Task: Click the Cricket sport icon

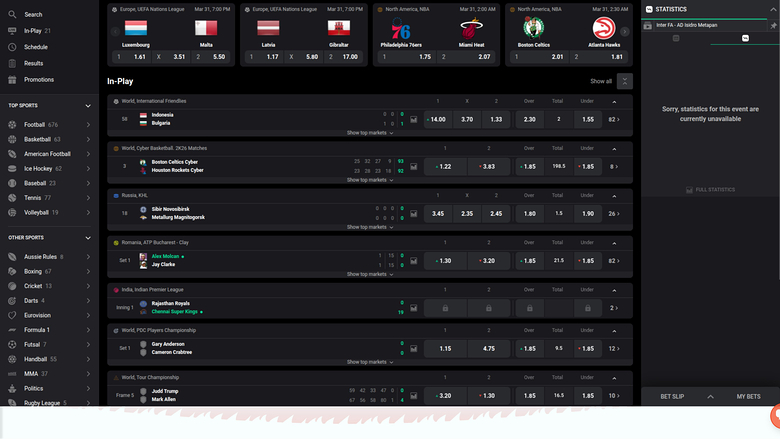Action: coord(12,286)
